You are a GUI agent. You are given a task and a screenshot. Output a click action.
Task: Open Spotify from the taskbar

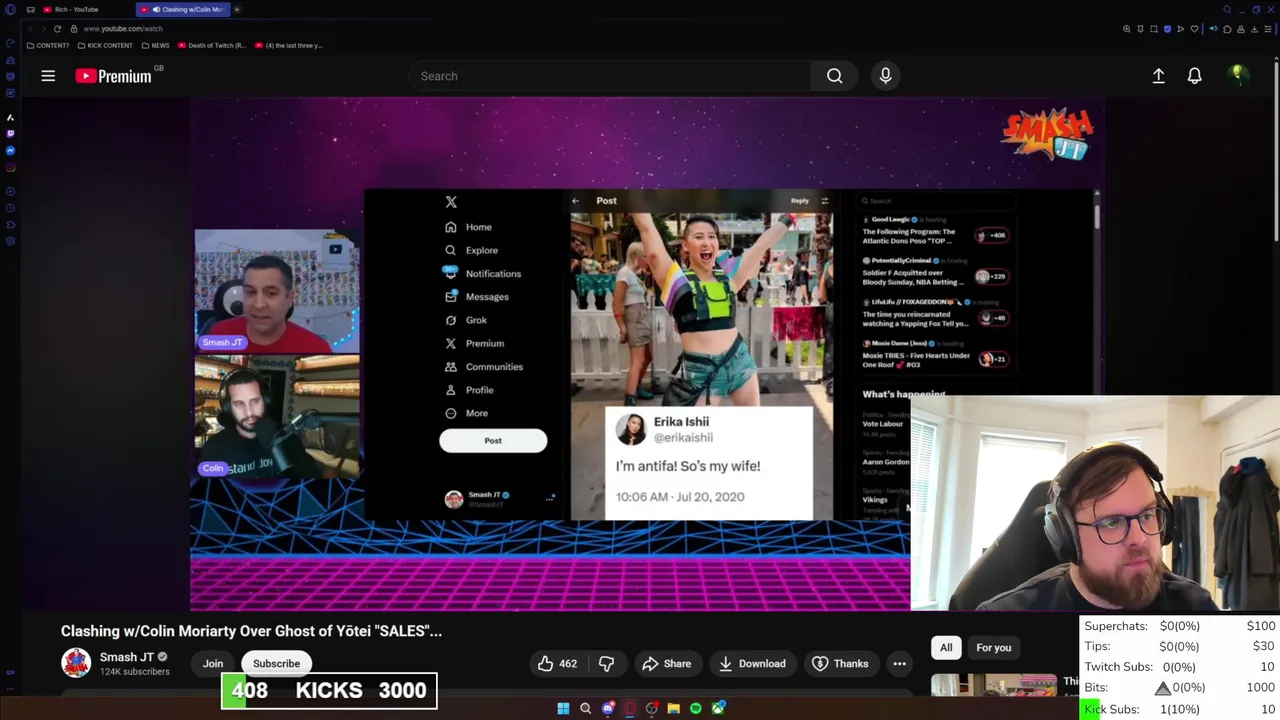tap(696, 708)
